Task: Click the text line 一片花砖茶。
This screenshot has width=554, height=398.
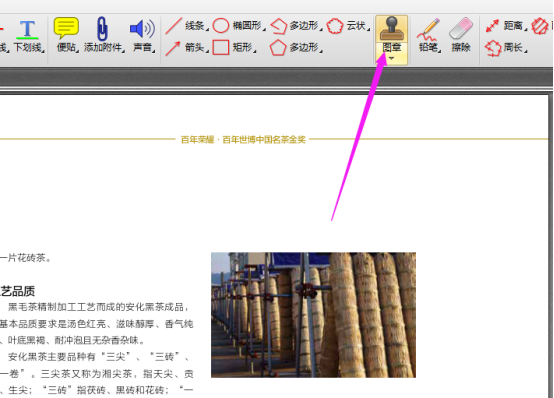Action: (25, 258)
